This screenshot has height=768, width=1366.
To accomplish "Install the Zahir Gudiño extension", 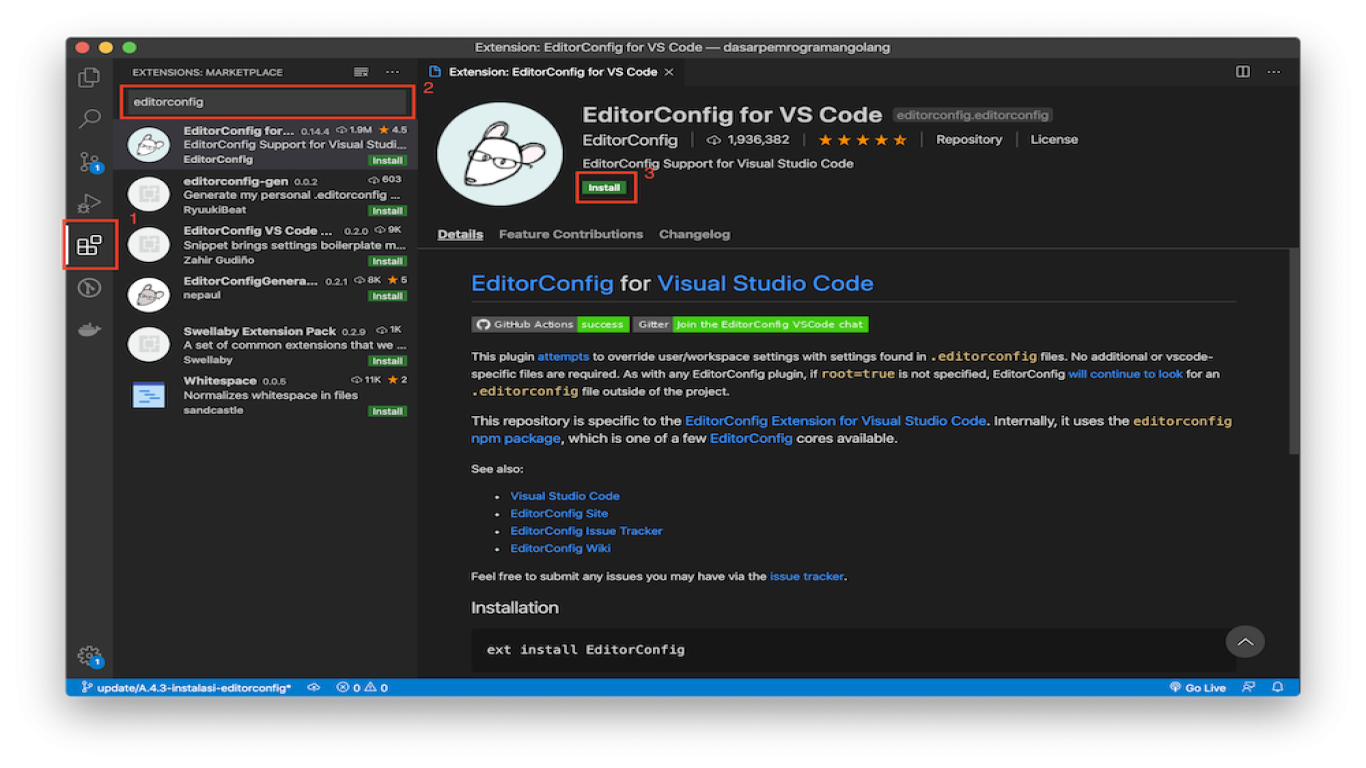I will tap(387, 261).
